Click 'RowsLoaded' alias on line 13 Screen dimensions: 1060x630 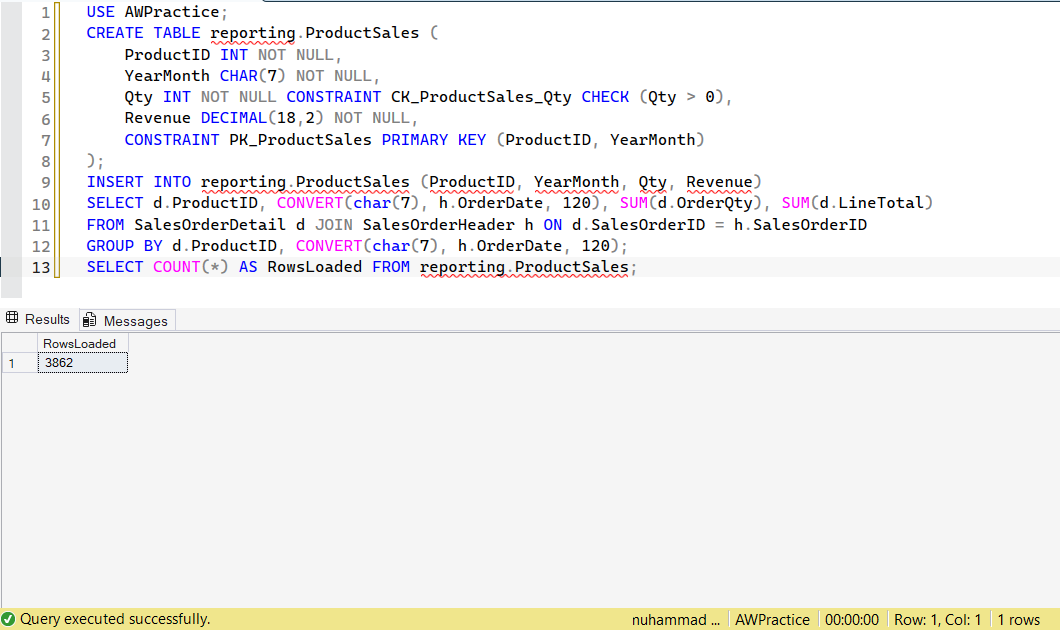[314, 267]
